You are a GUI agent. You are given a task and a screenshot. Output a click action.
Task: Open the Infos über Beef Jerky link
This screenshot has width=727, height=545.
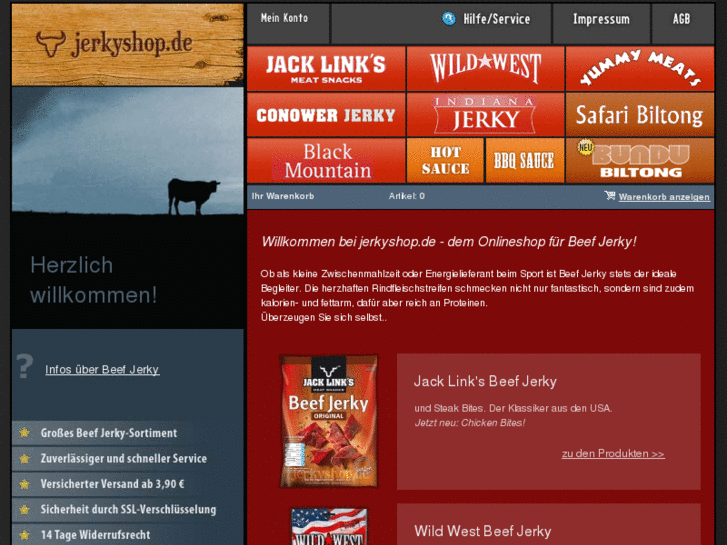point(102,370)
